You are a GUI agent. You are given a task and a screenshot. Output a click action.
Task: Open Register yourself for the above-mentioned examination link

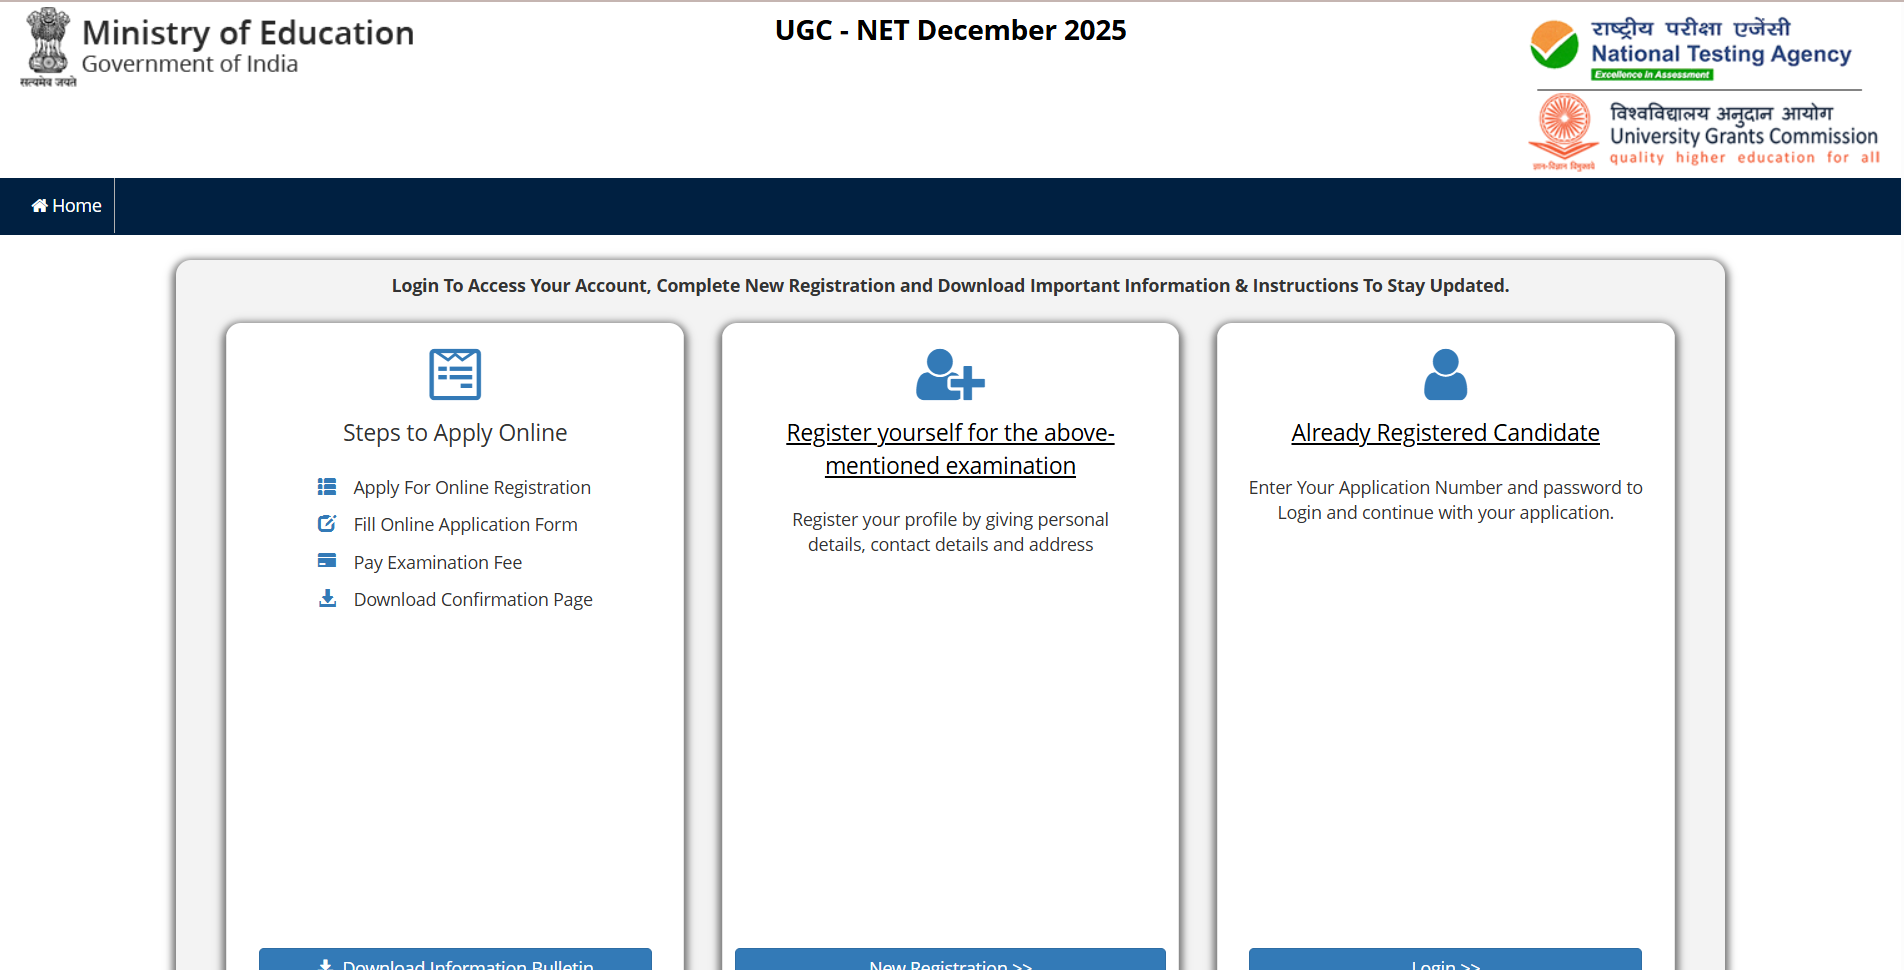pyautogui.click(x=950, y=449)
